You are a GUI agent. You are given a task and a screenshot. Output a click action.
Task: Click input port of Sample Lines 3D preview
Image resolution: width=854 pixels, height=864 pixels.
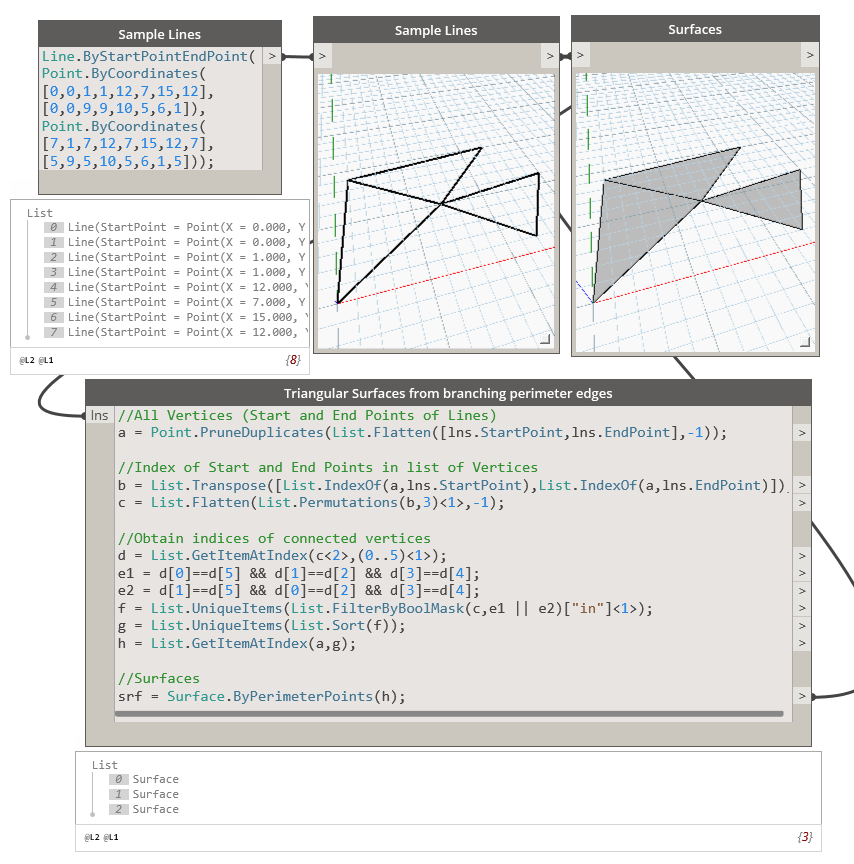[324, 56]
